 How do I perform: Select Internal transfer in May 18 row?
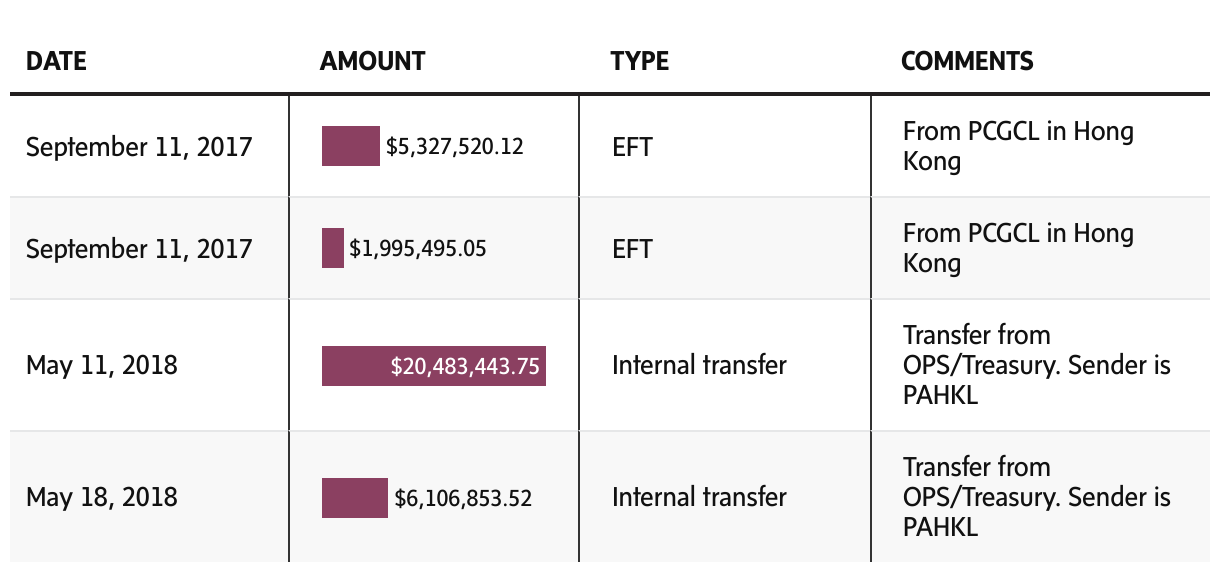pos(699,497)
